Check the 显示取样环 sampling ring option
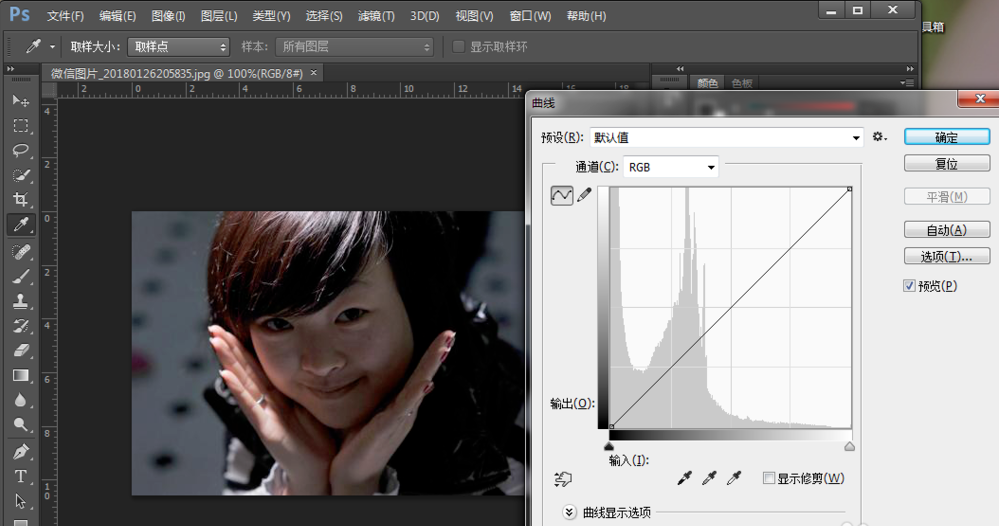The height and width of the screenshot is (526, 999). (459, 47)
